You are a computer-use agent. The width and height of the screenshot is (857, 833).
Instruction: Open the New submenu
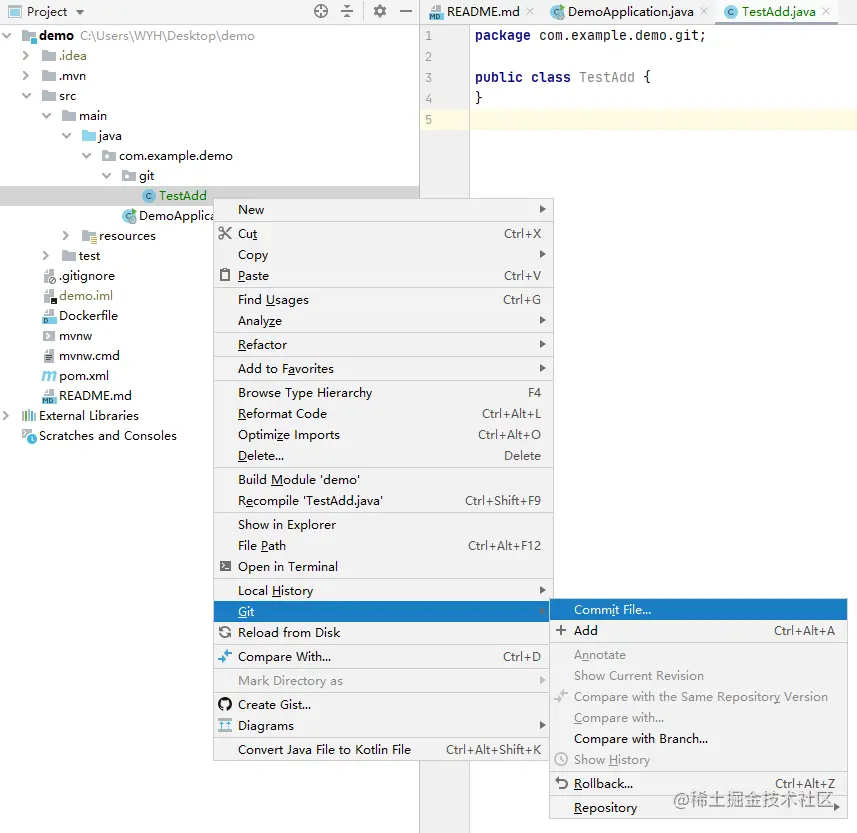[x=383, y=210]
